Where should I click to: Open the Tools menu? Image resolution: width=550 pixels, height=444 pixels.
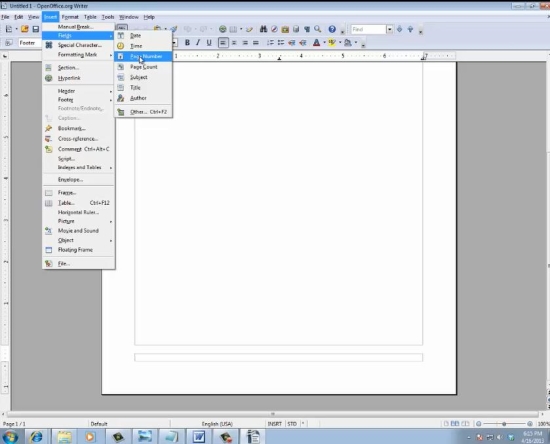[108, 17]
